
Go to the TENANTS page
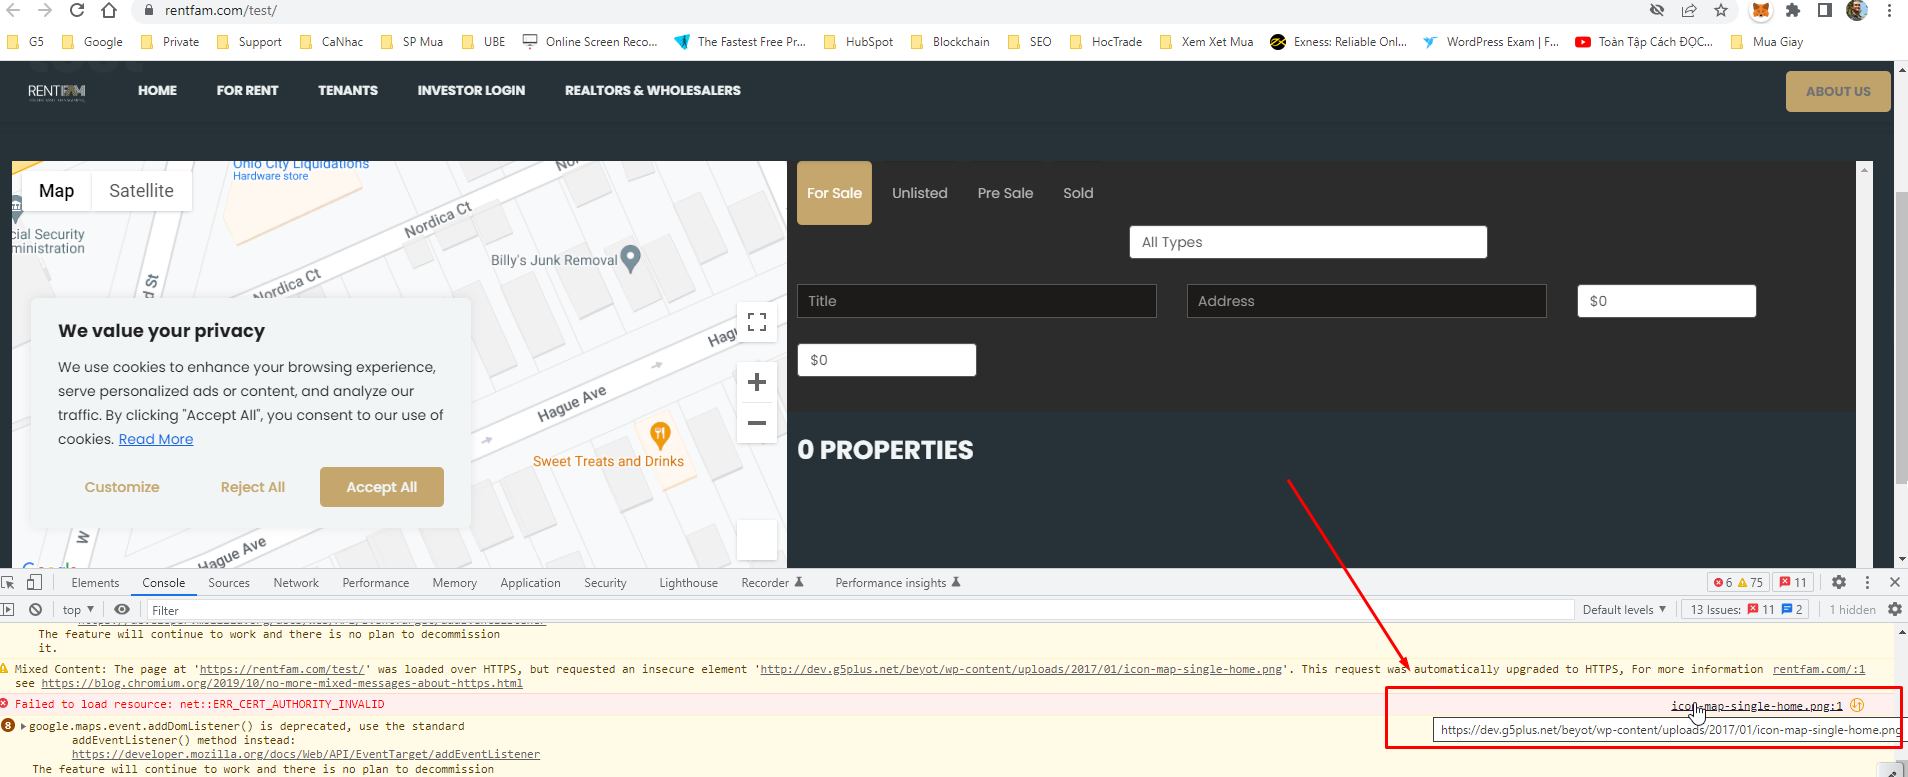[348, 90]
